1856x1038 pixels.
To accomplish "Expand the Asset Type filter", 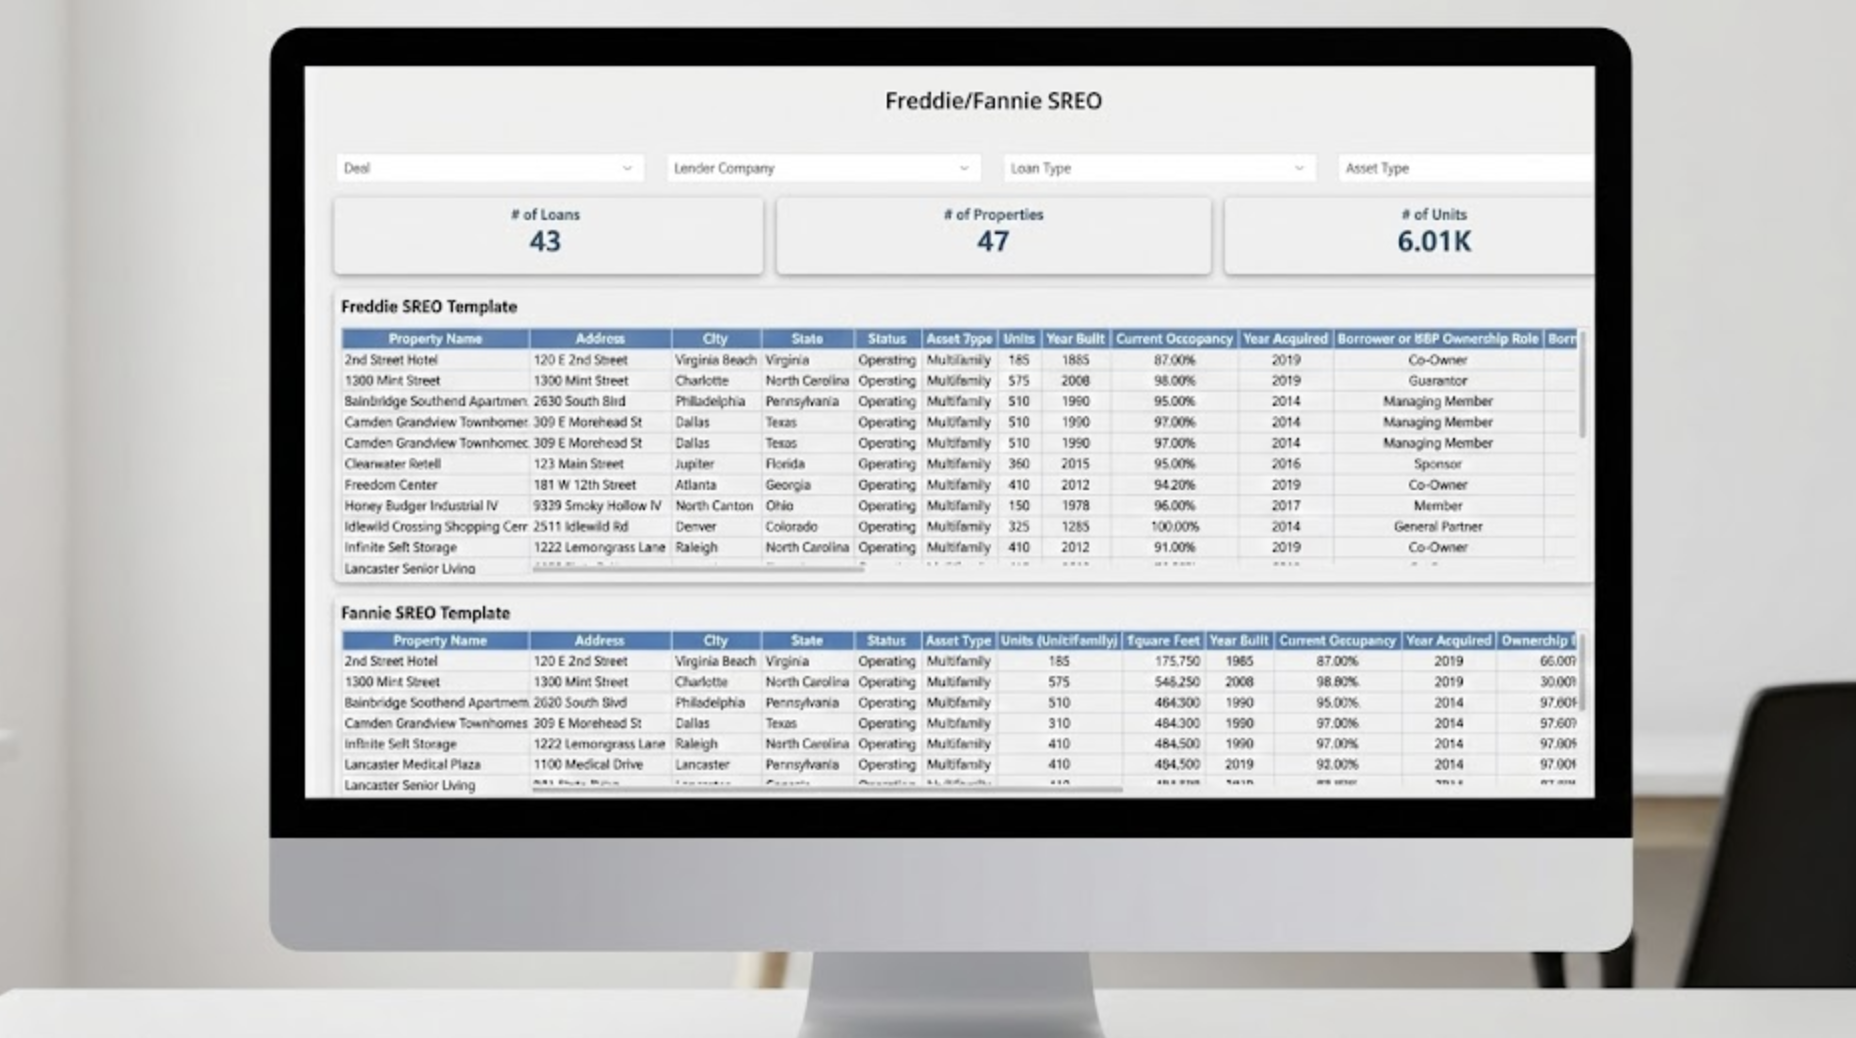I will pyautogui.click(x=1463, y=168).
